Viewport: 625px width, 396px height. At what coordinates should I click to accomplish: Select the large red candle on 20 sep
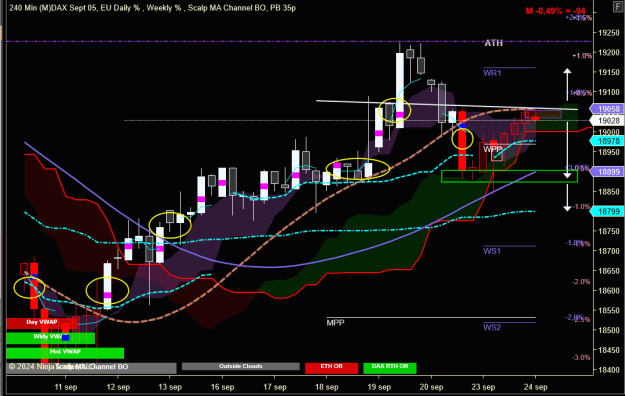462,140
